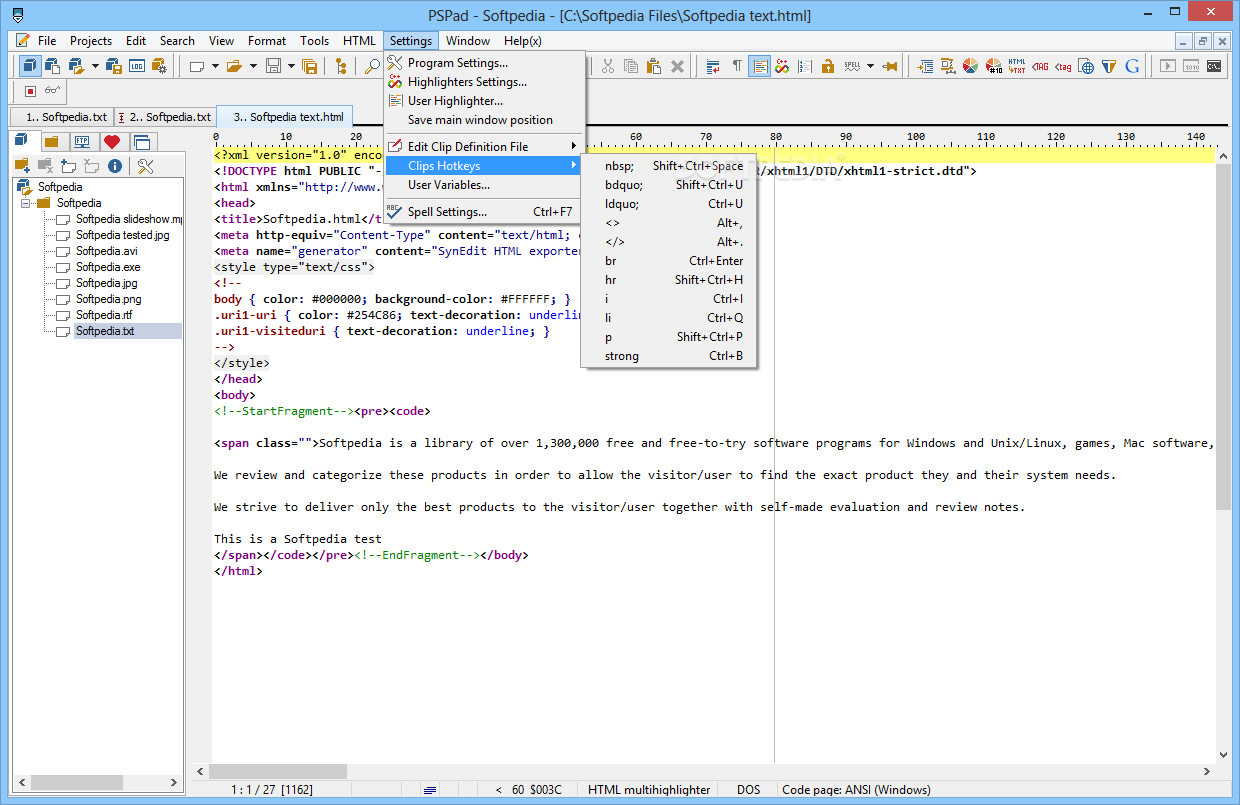Click the red stop recording macro icon
This screenshot has height=805, width=1240.
[30, 91]
